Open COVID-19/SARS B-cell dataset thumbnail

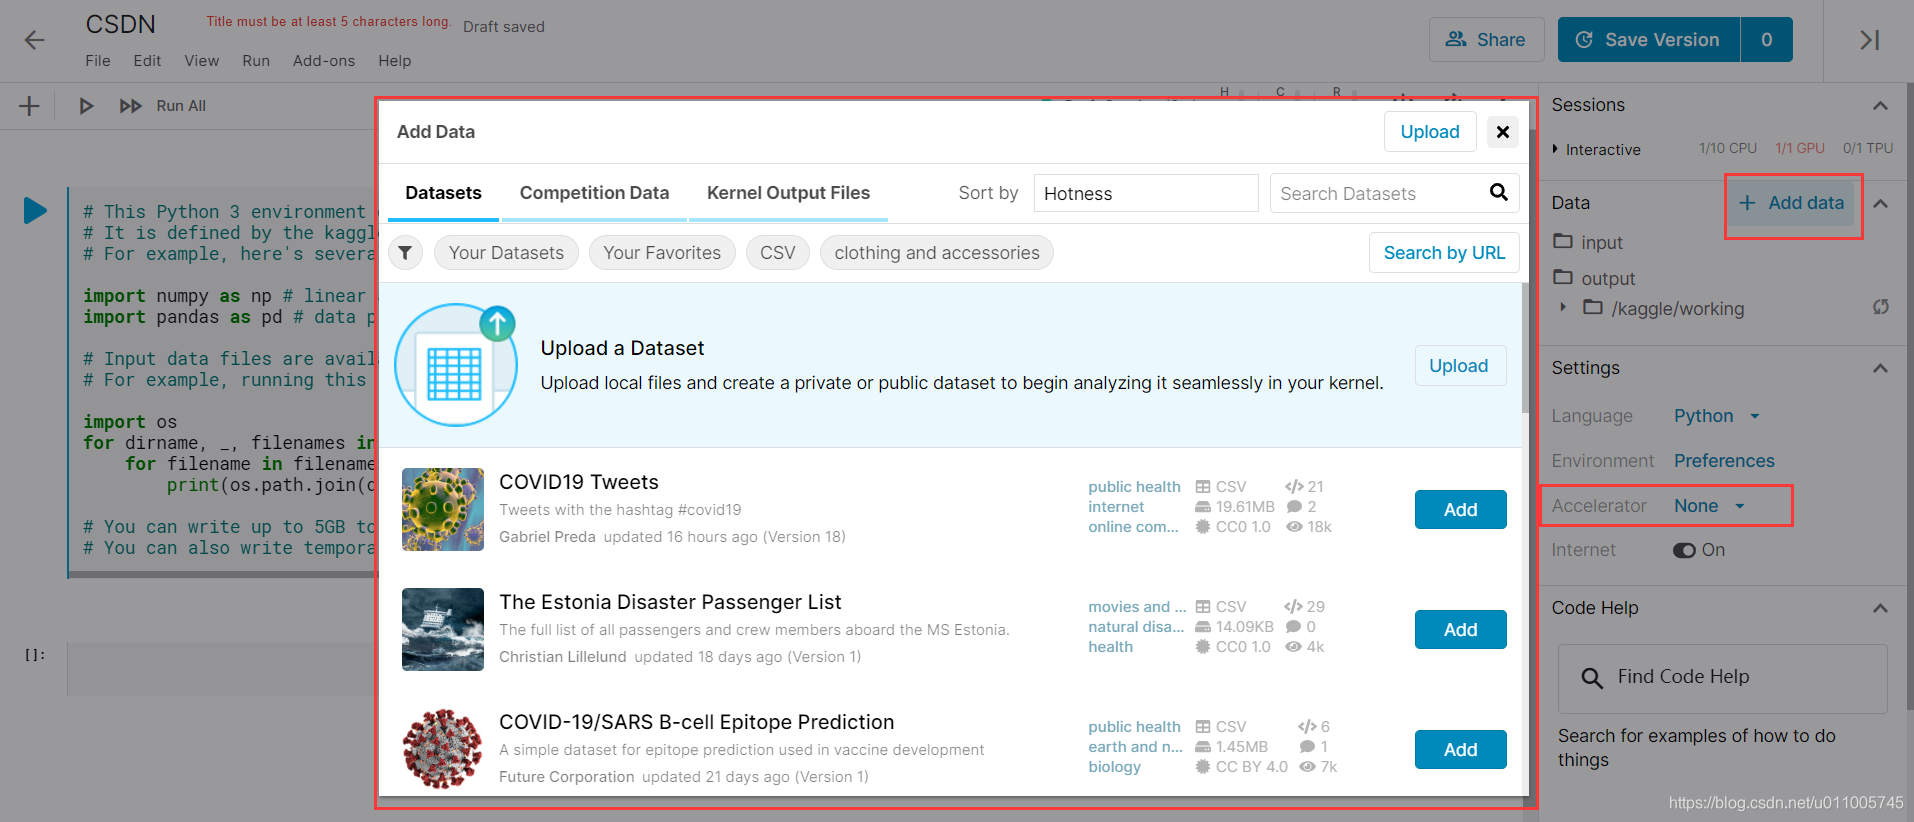(443, 749)
